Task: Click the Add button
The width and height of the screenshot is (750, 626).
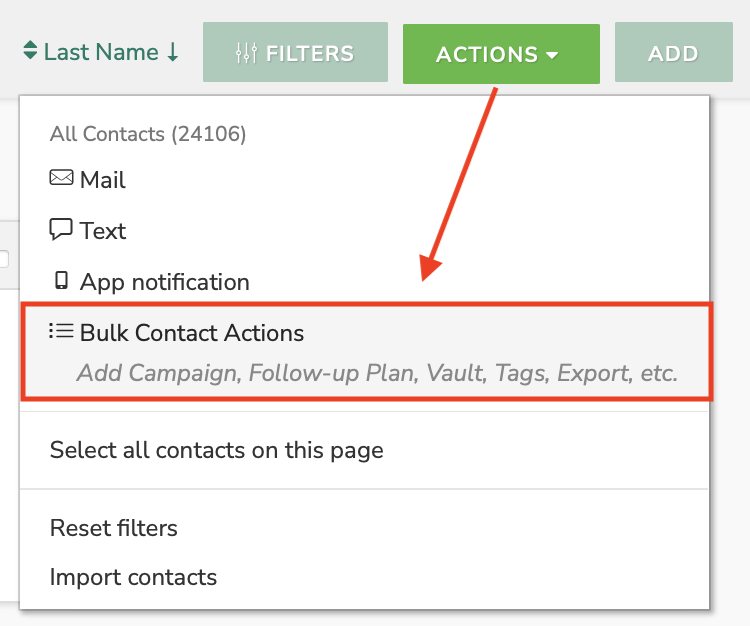Action: pos(673,52)
